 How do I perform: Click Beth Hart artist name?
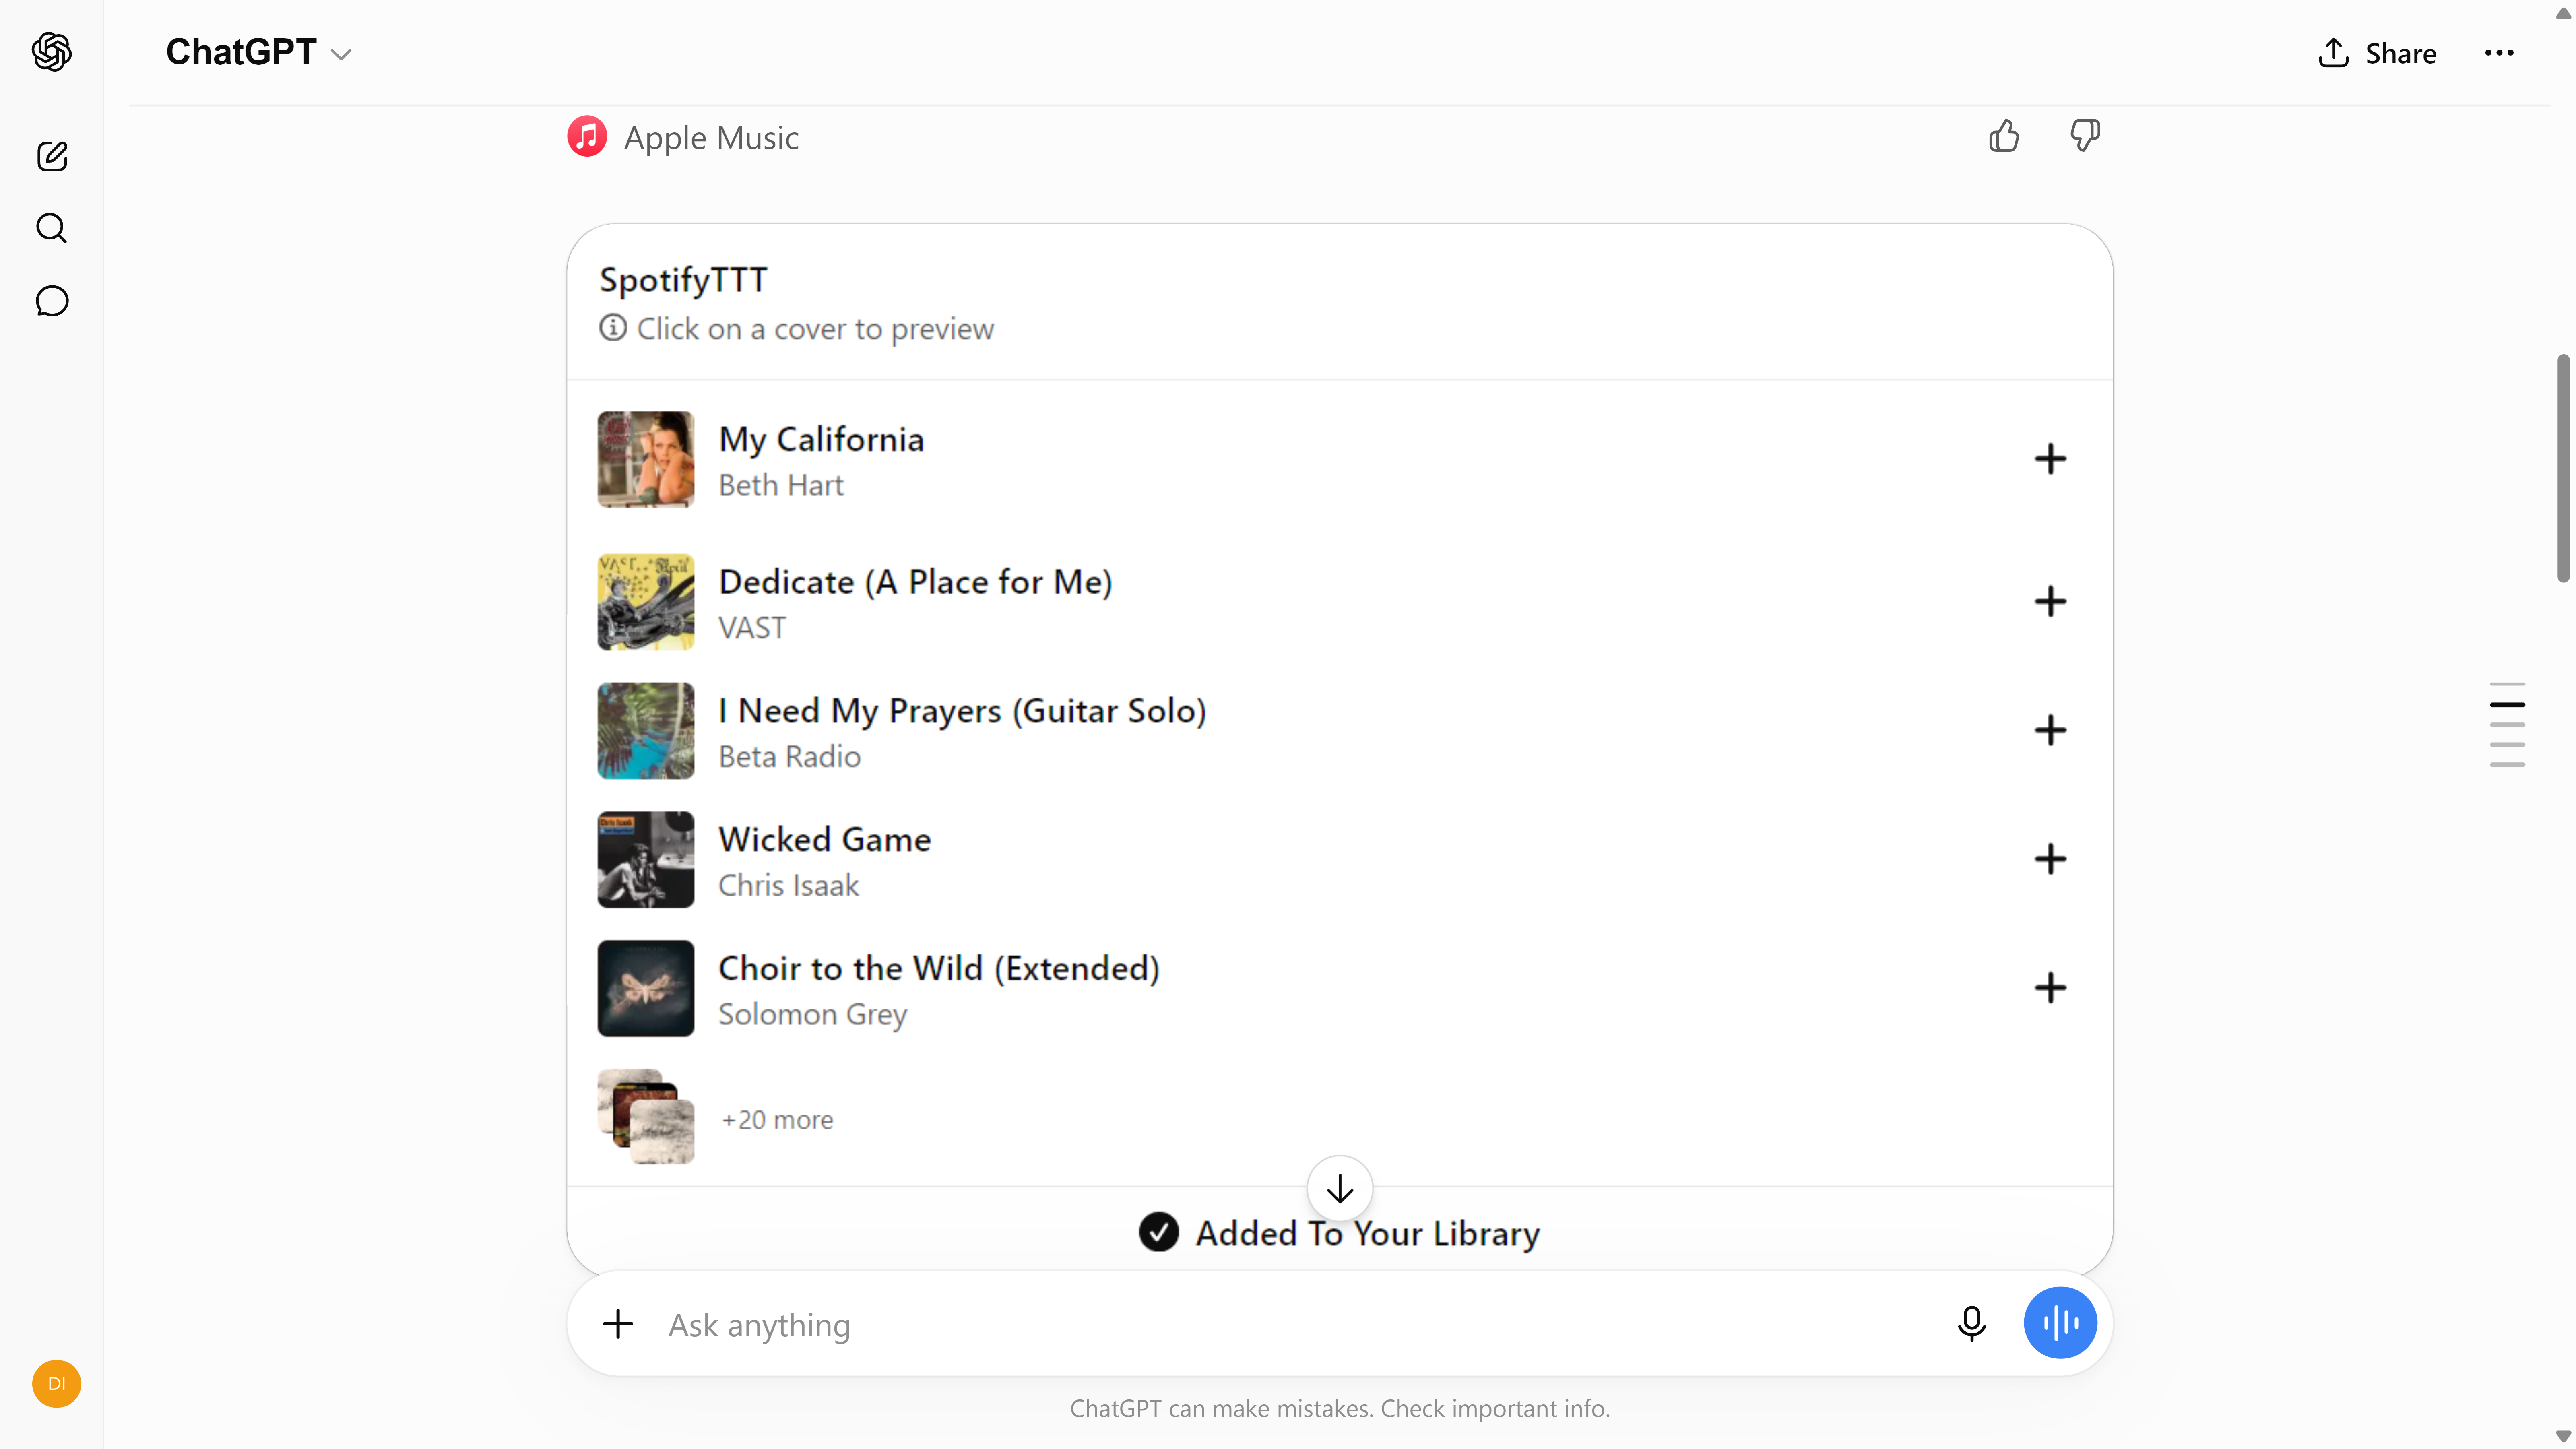pos(781,486)
